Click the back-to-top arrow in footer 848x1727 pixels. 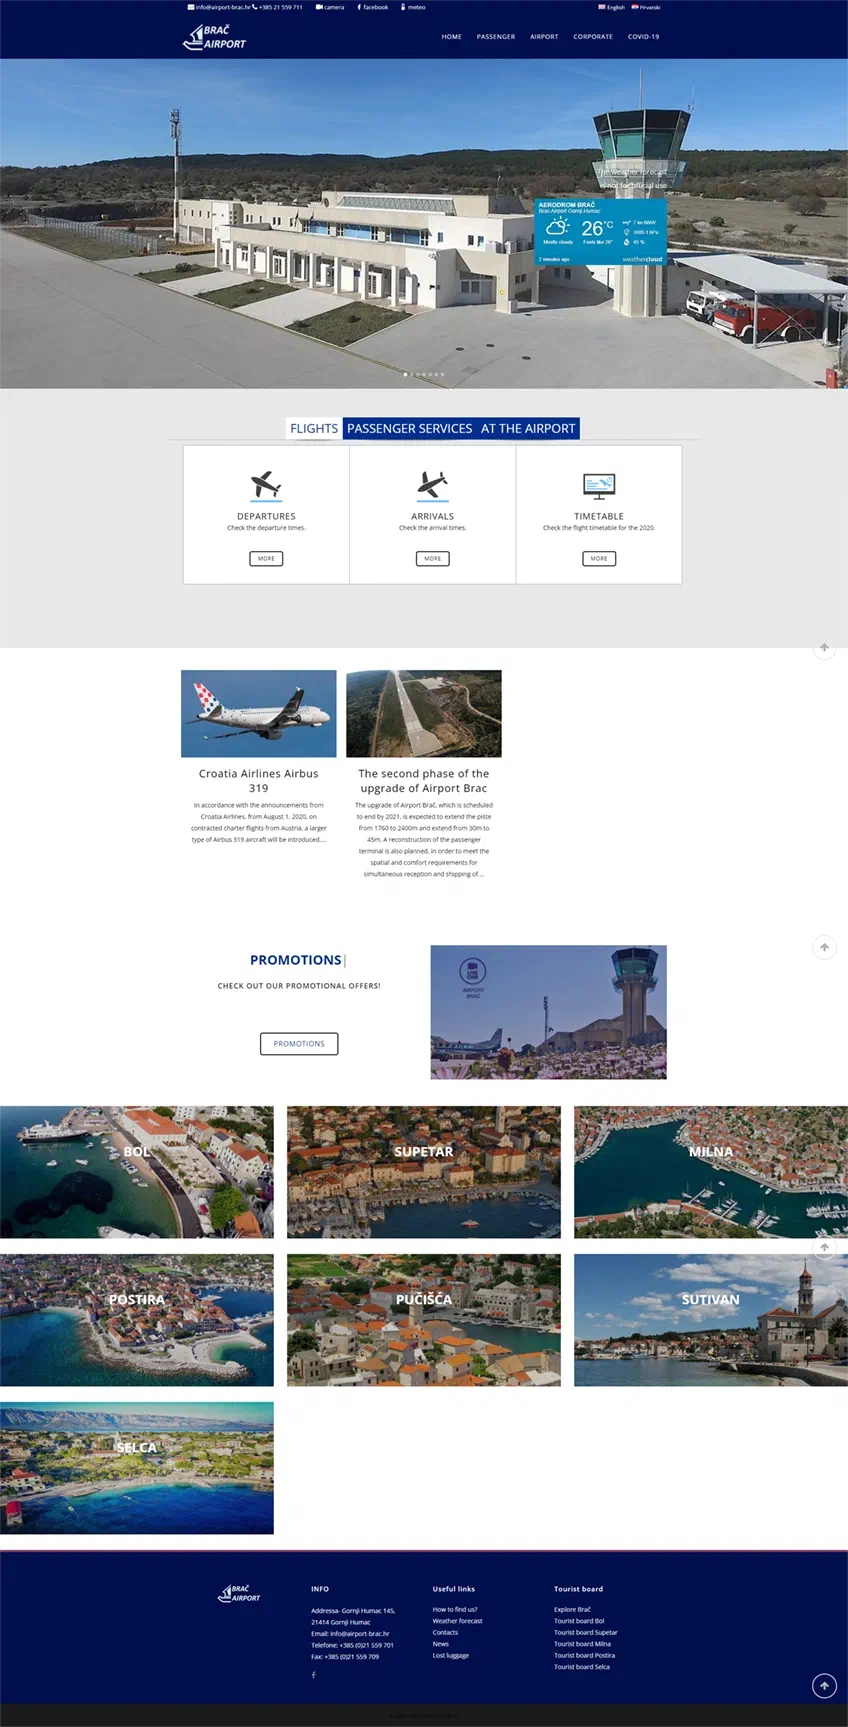[824, 1685]
